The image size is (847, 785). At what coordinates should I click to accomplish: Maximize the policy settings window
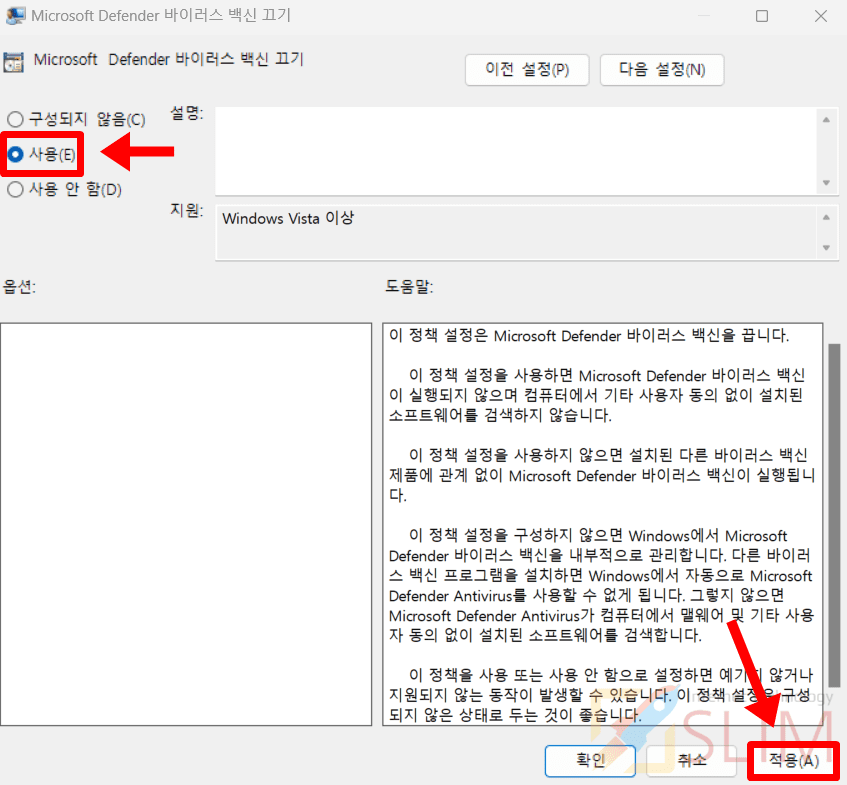tap(762, 16)
